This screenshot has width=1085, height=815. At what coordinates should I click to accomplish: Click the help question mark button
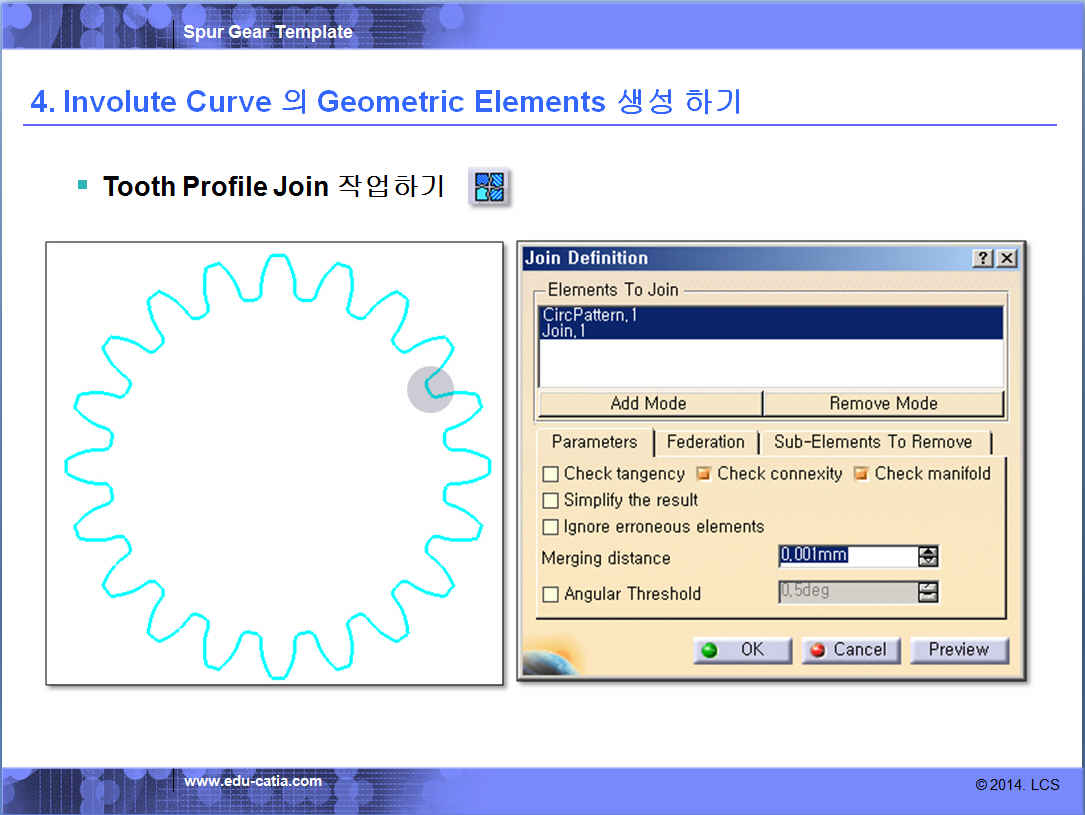(x=983, y=259)
